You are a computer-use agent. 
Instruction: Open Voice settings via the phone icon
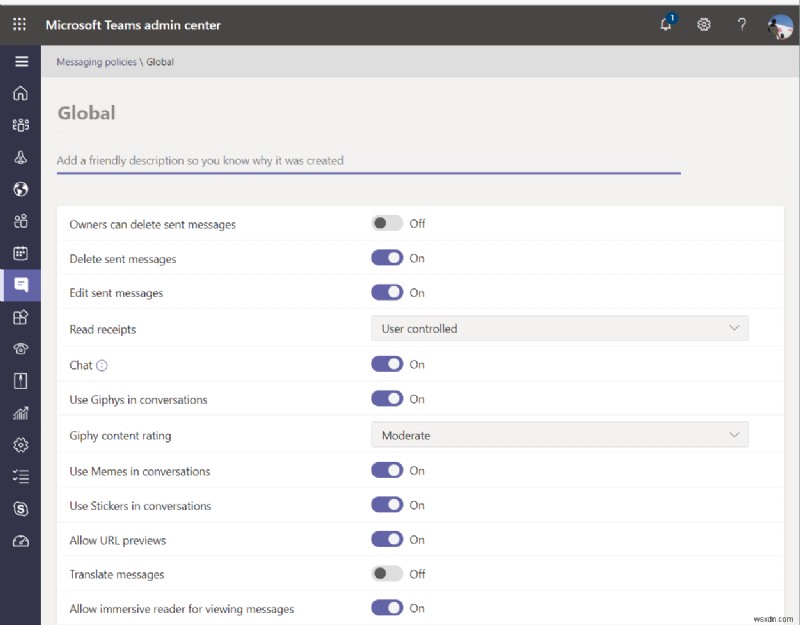(x=20, y=349)
